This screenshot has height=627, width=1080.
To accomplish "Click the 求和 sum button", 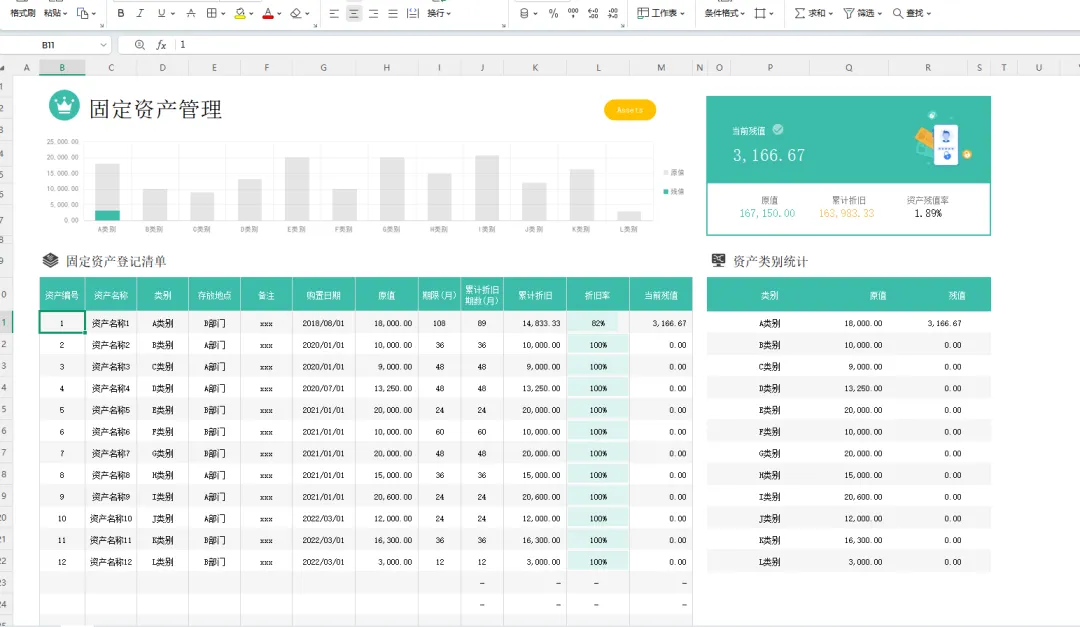I will click(x=813, y=13).
